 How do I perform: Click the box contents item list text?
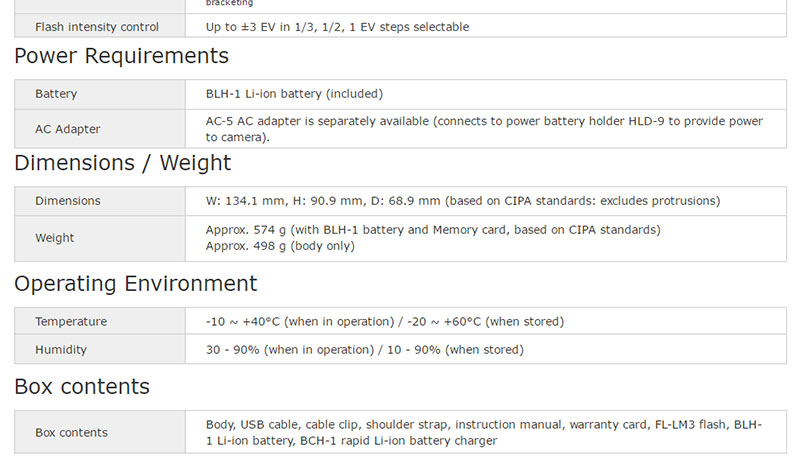tap(484, 433)
